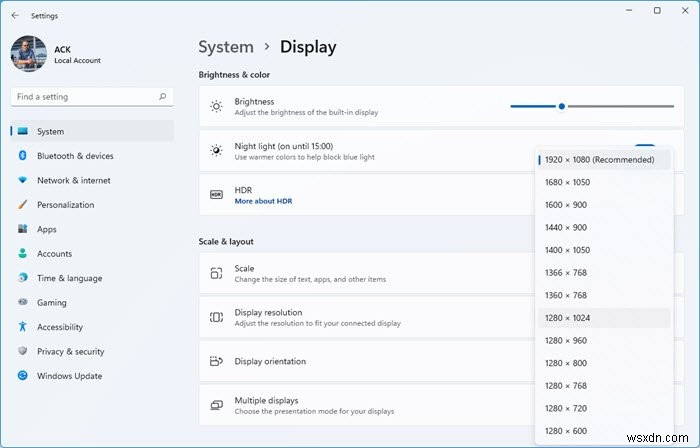
Task: Click the Accounts person icon
Action: 23,253
